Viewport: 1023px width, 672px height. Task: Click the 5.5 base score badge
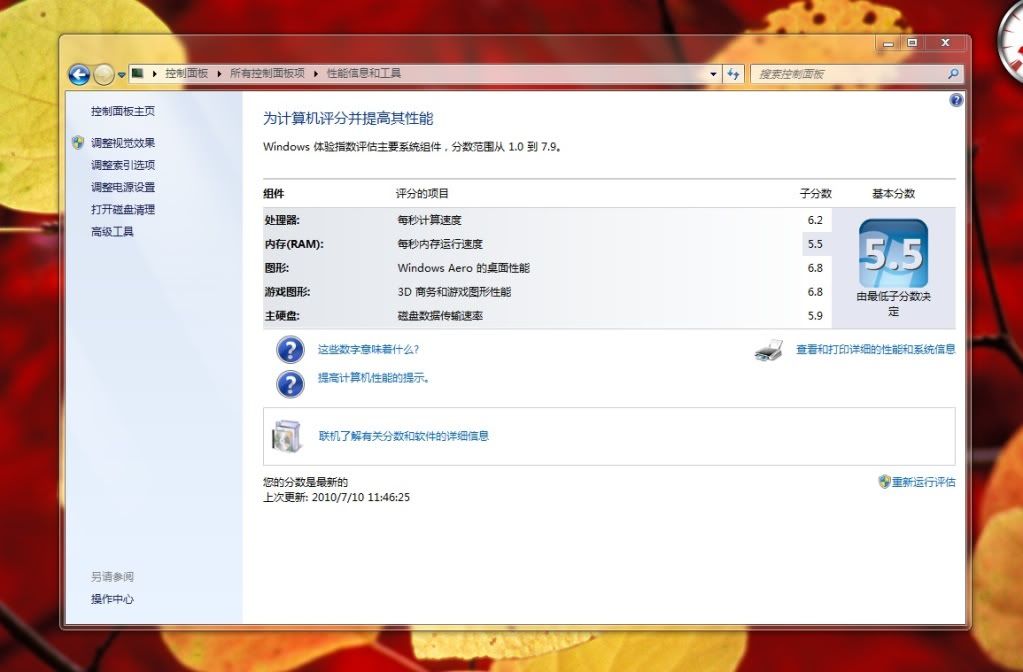[x=893, y=254]
